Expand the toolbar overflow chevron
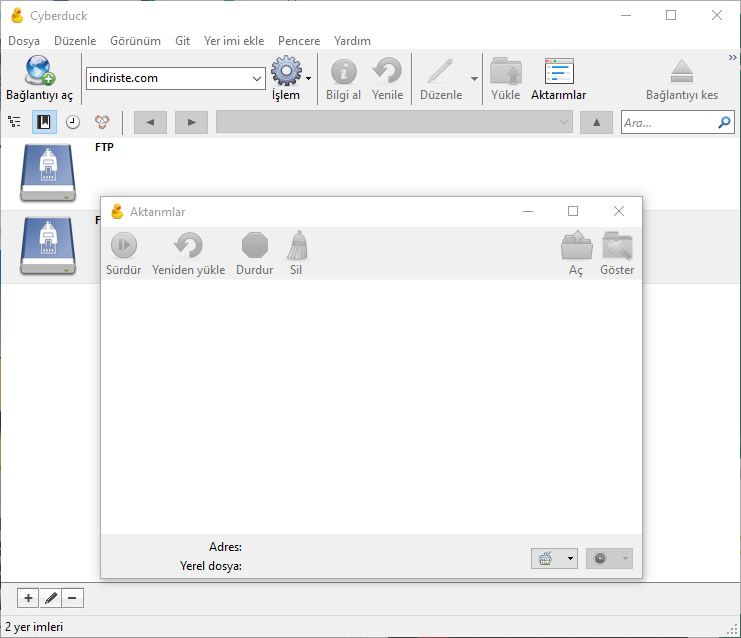 (x=732, y=58)
